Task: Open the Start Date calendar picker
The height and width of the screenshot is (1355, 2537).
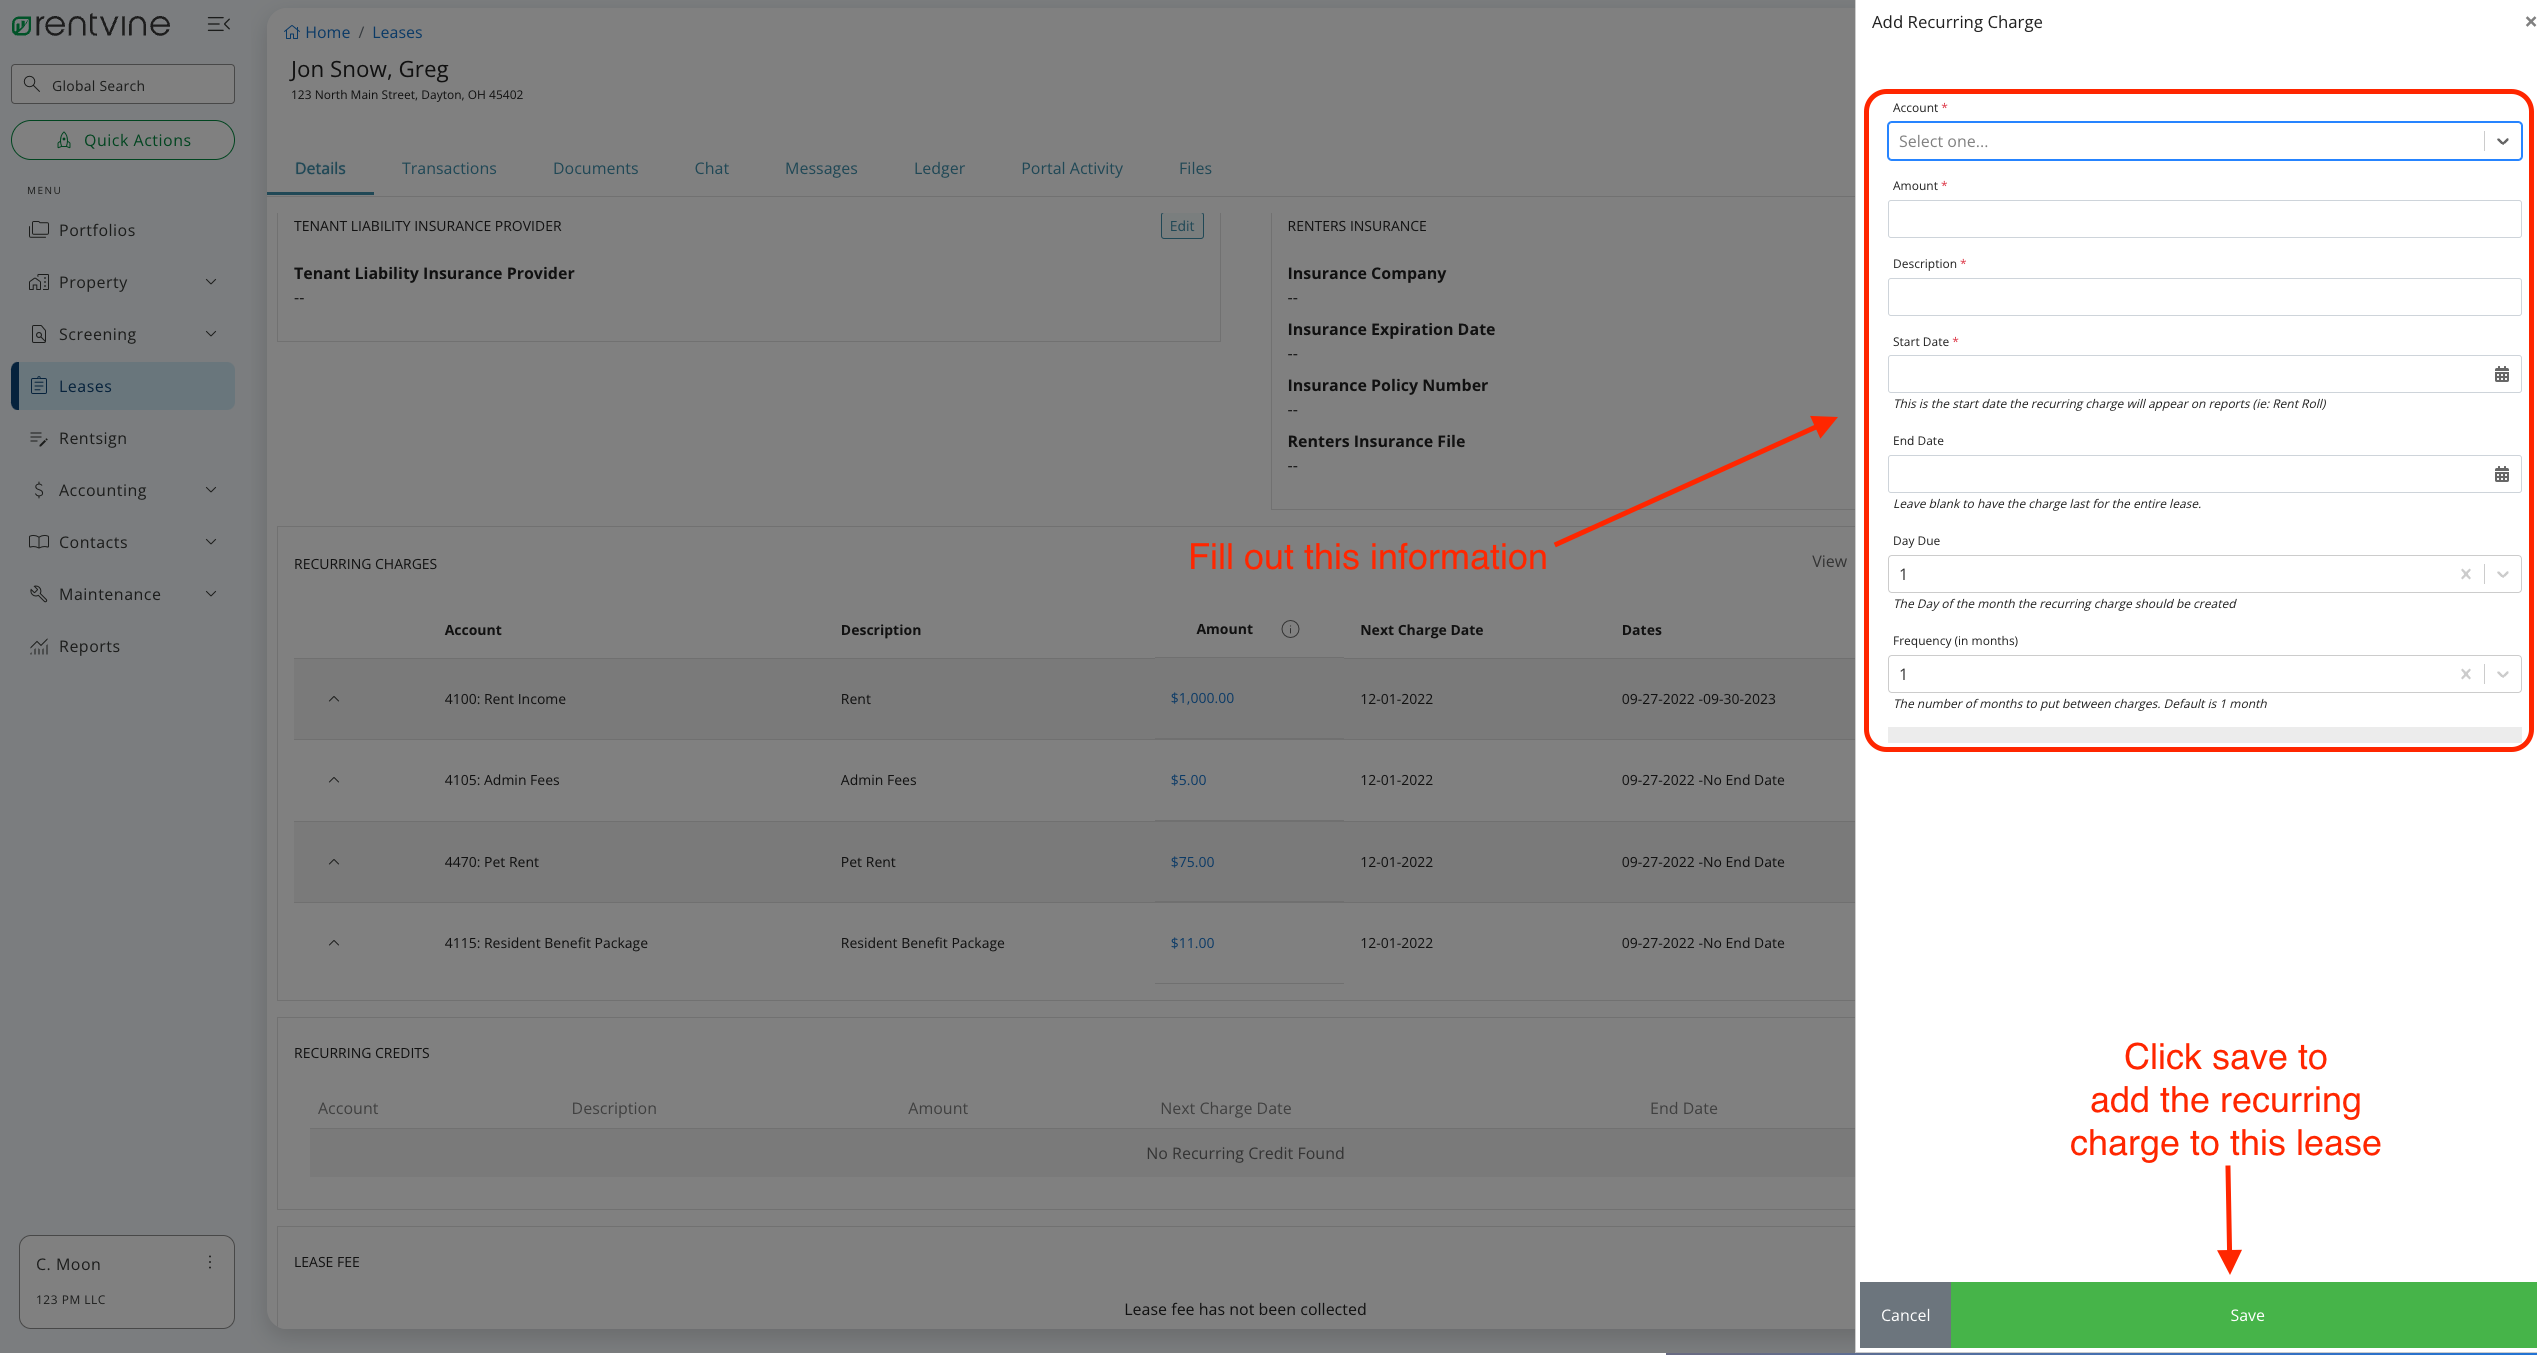Action: (2502, 374)
